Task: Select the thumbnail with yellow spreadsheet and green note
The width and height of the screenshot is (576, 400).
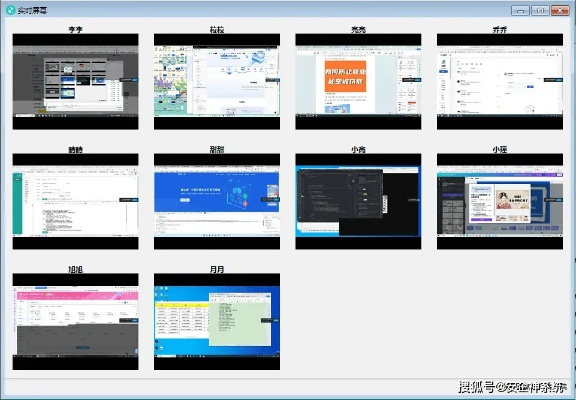Action: click(217, 321)
